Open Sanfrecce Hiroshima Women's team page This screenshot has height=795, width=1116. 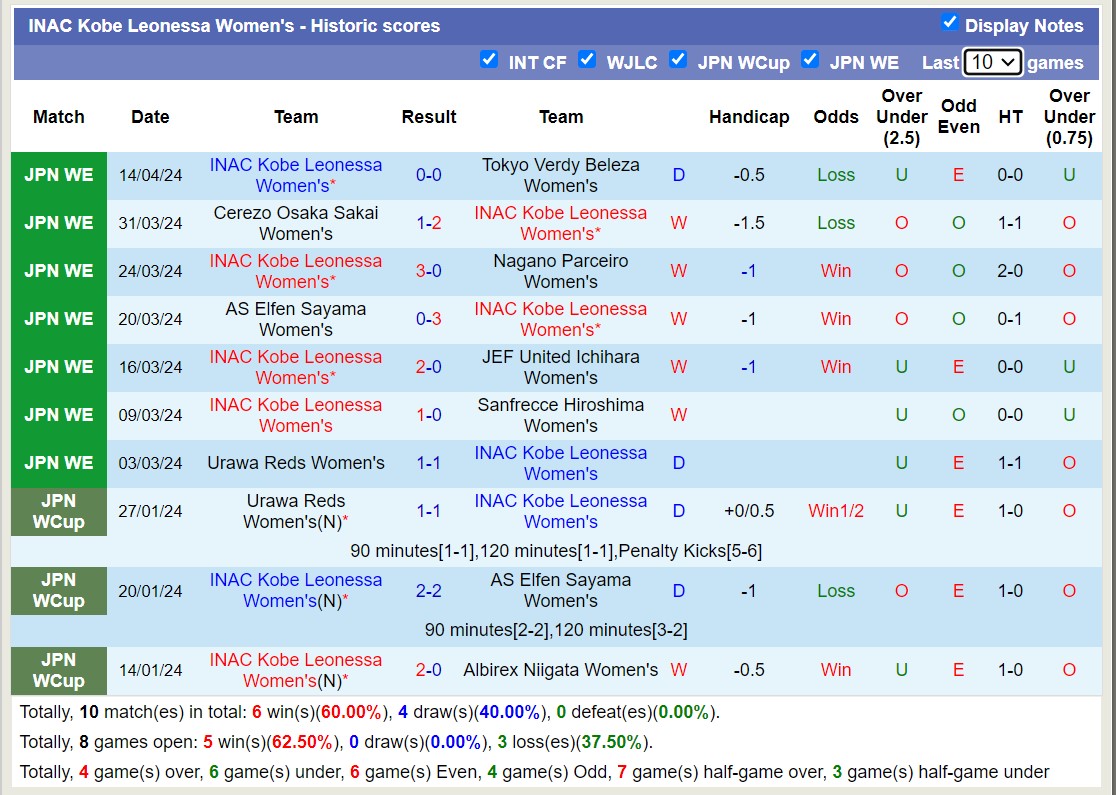pos(560,415)
